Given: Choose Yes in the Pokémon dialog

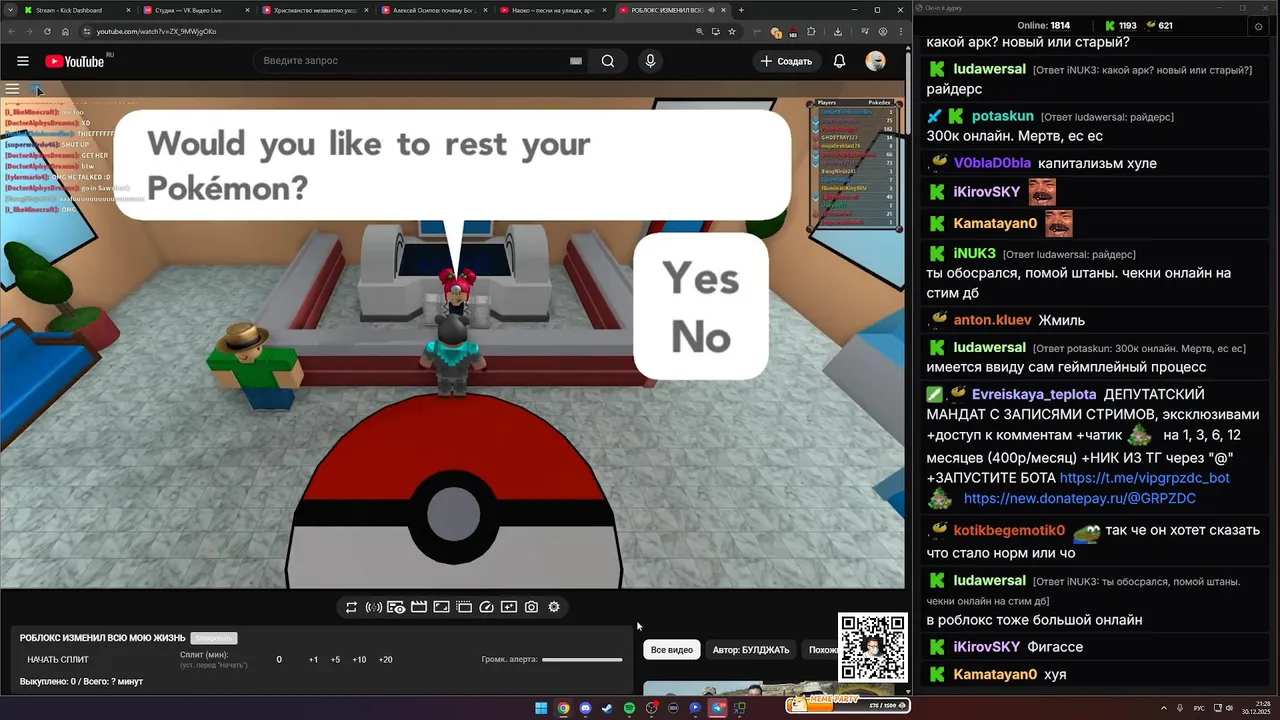Looking at the screenshot, I should (x=701, y=278).
